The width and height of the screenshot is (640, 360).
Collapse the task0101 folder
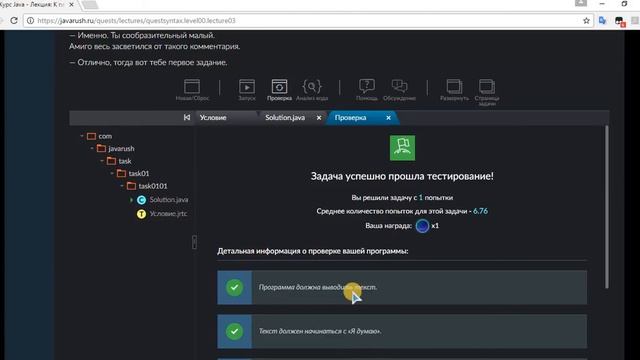(x=122, y=186)
